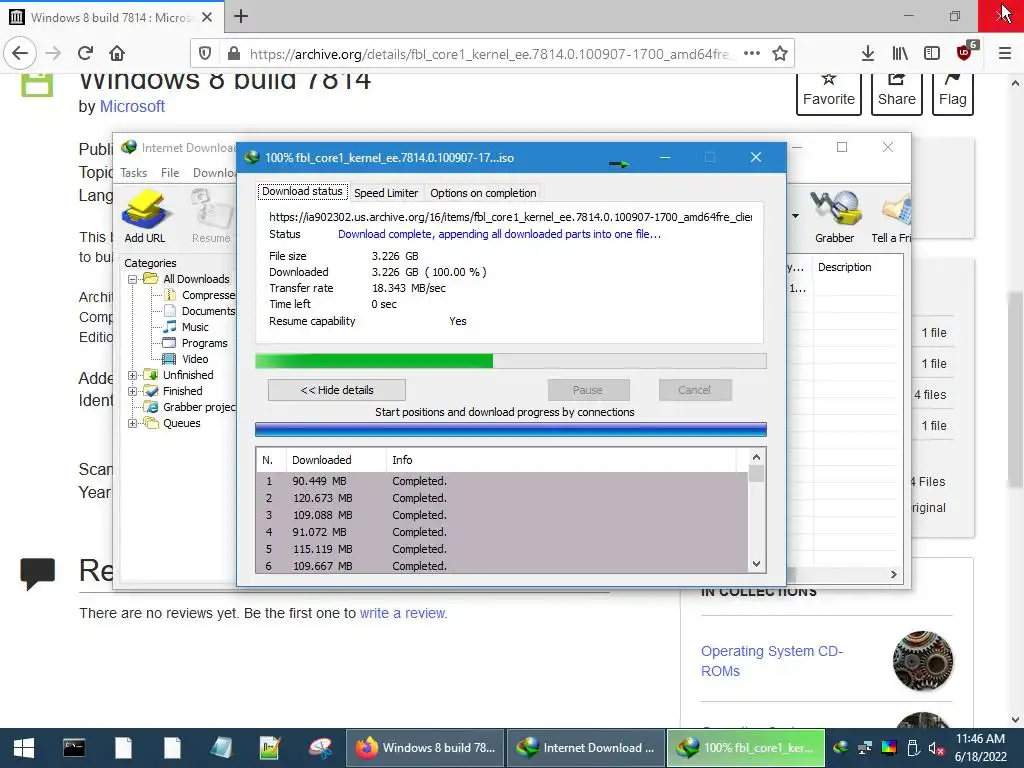Bookmark this page with the star icon
Image resolution: width=1024 pixels, height=768 pixels.
[x=780, y=54]
